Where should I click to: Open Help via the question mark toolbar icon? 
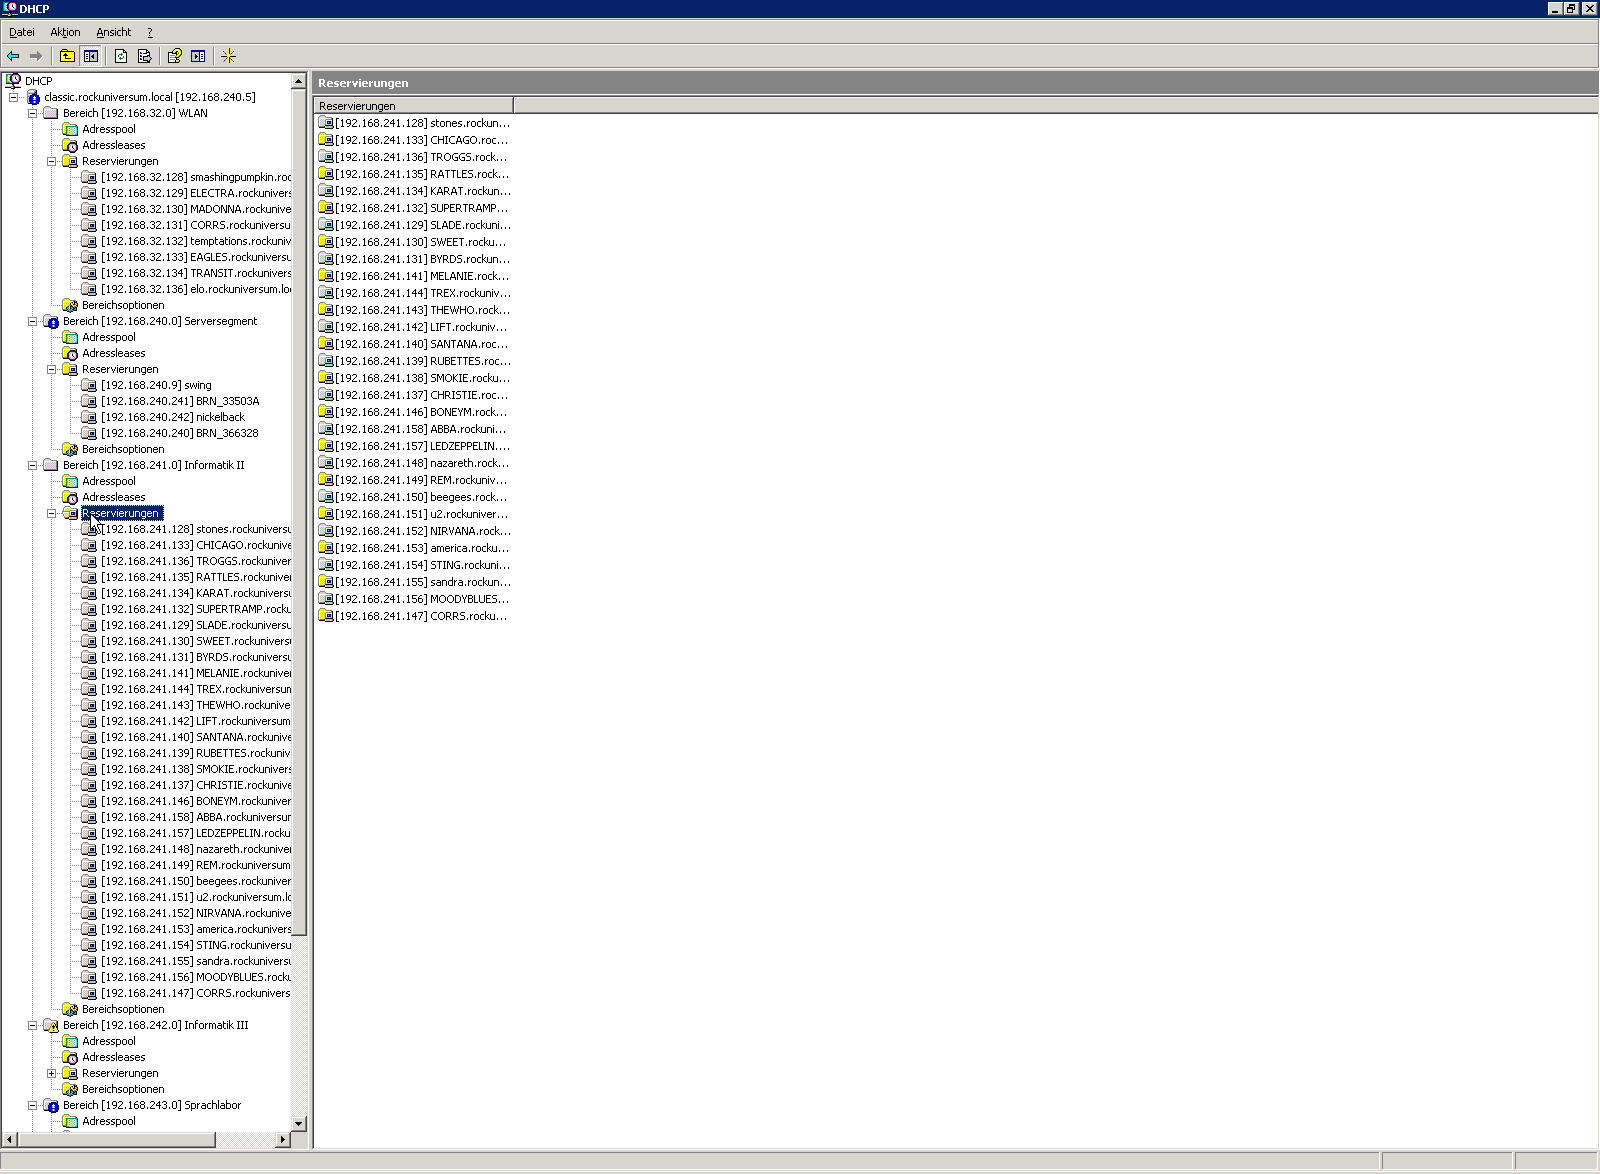point(174,56)
